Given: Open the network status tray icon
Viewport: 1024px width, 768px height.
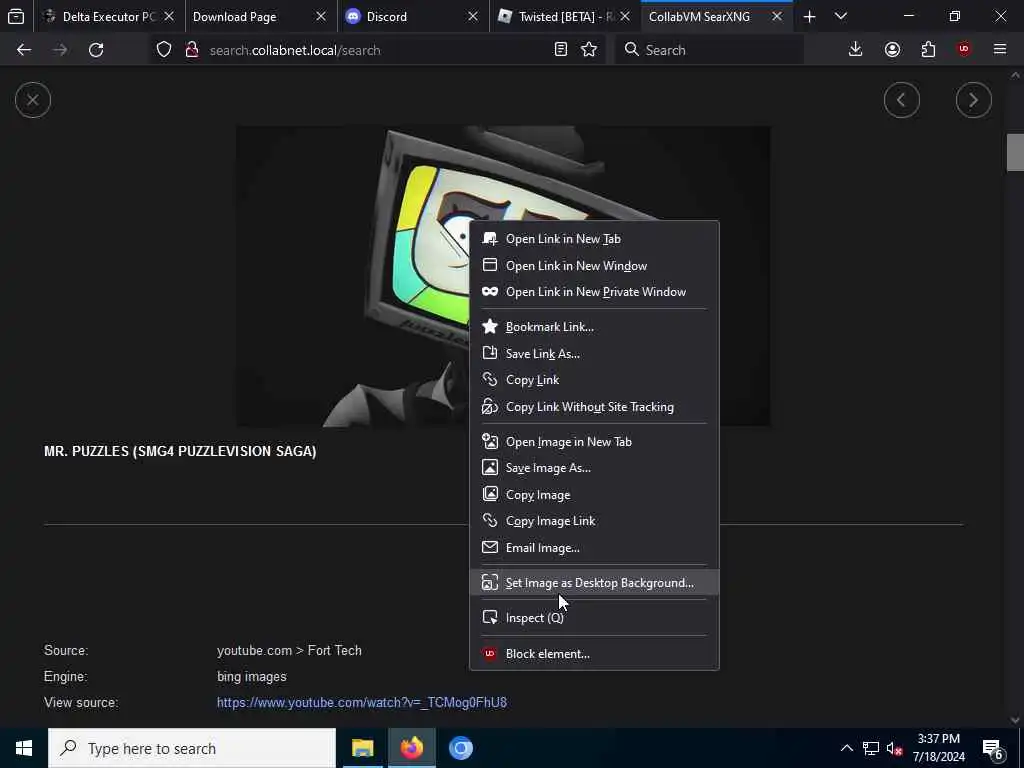Looking at the screenshot, I should 871,748.
